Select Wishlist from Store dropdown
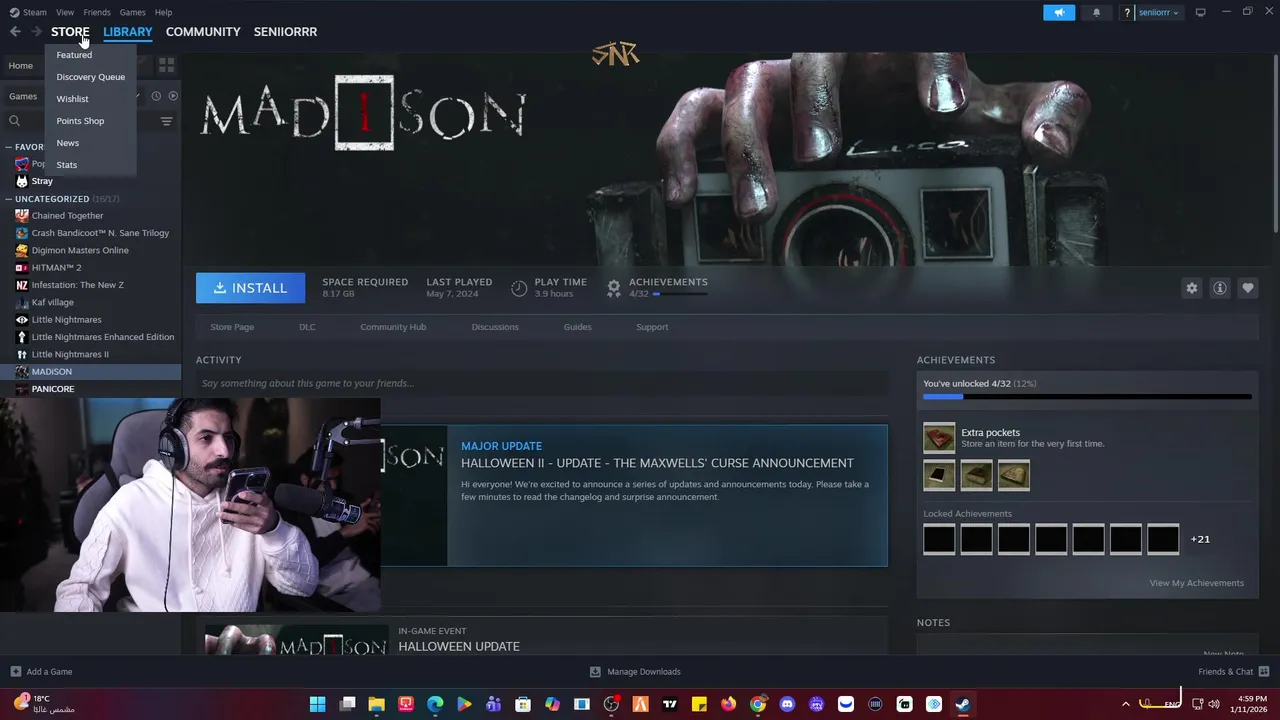The height and width of the screenshot is (720, 1280). coord(73,99)
